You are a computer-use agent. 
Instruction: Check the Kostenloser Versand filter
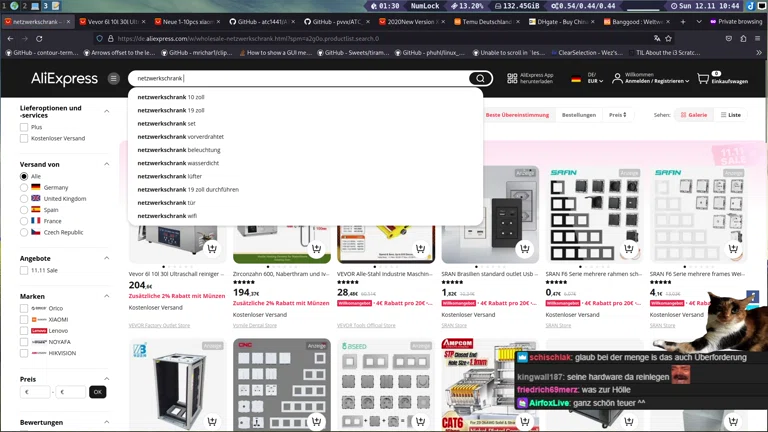[x=24, y=138]
